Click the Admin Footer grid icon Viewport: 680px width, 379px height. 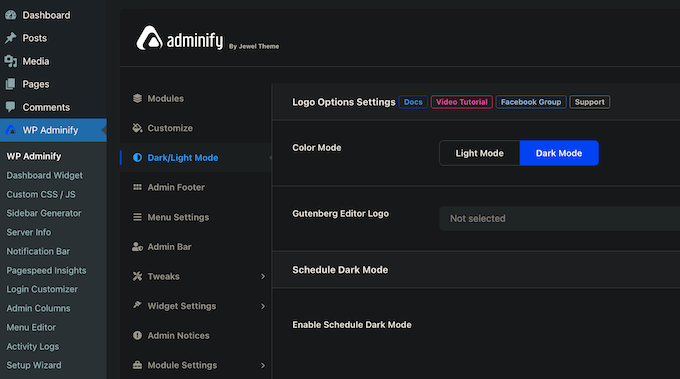(x=137, y=187)
